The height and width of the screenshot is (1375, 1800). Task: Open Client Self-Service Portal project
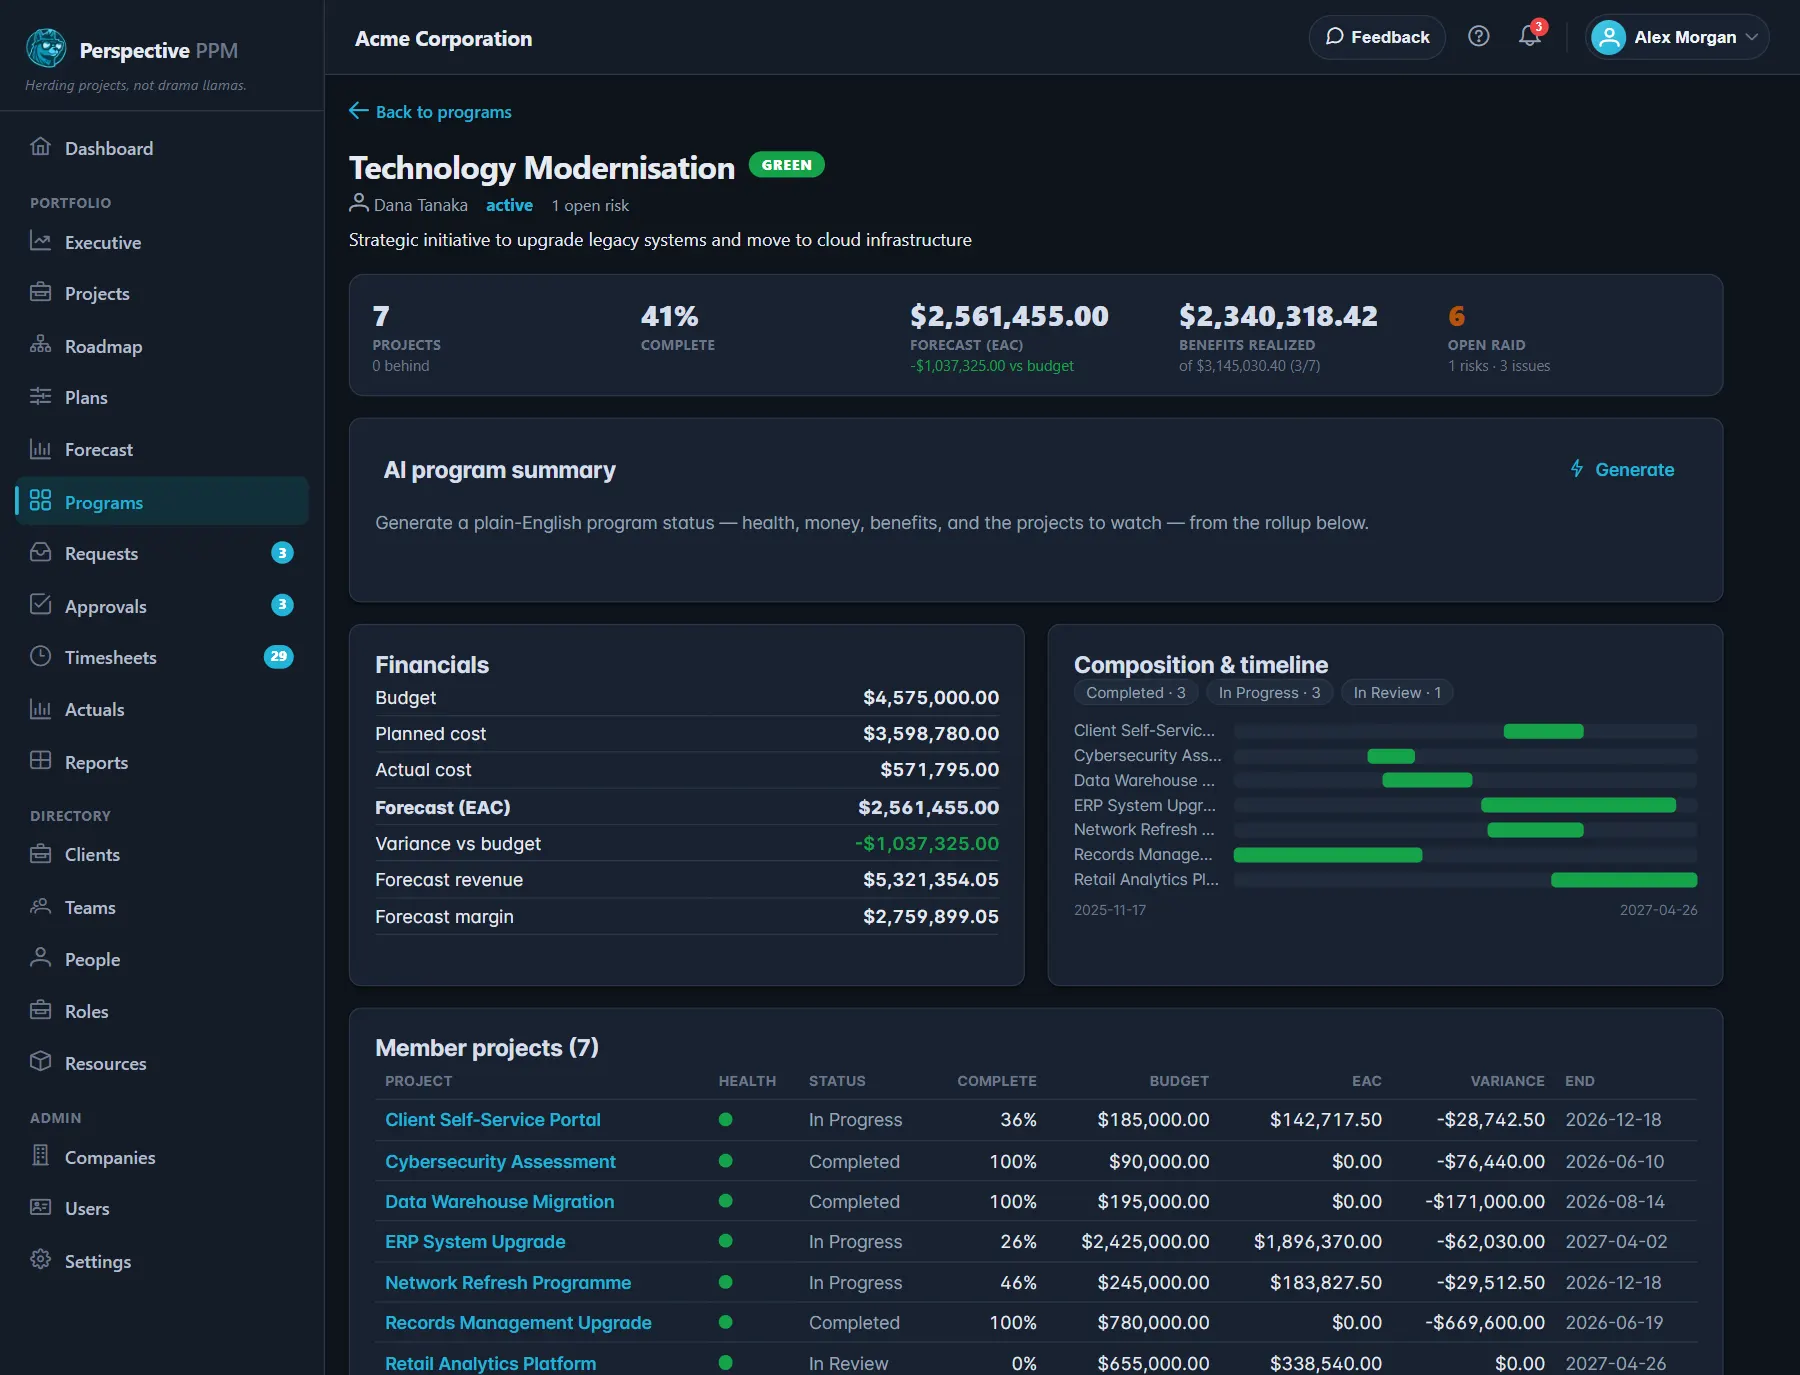(493, 1120)
